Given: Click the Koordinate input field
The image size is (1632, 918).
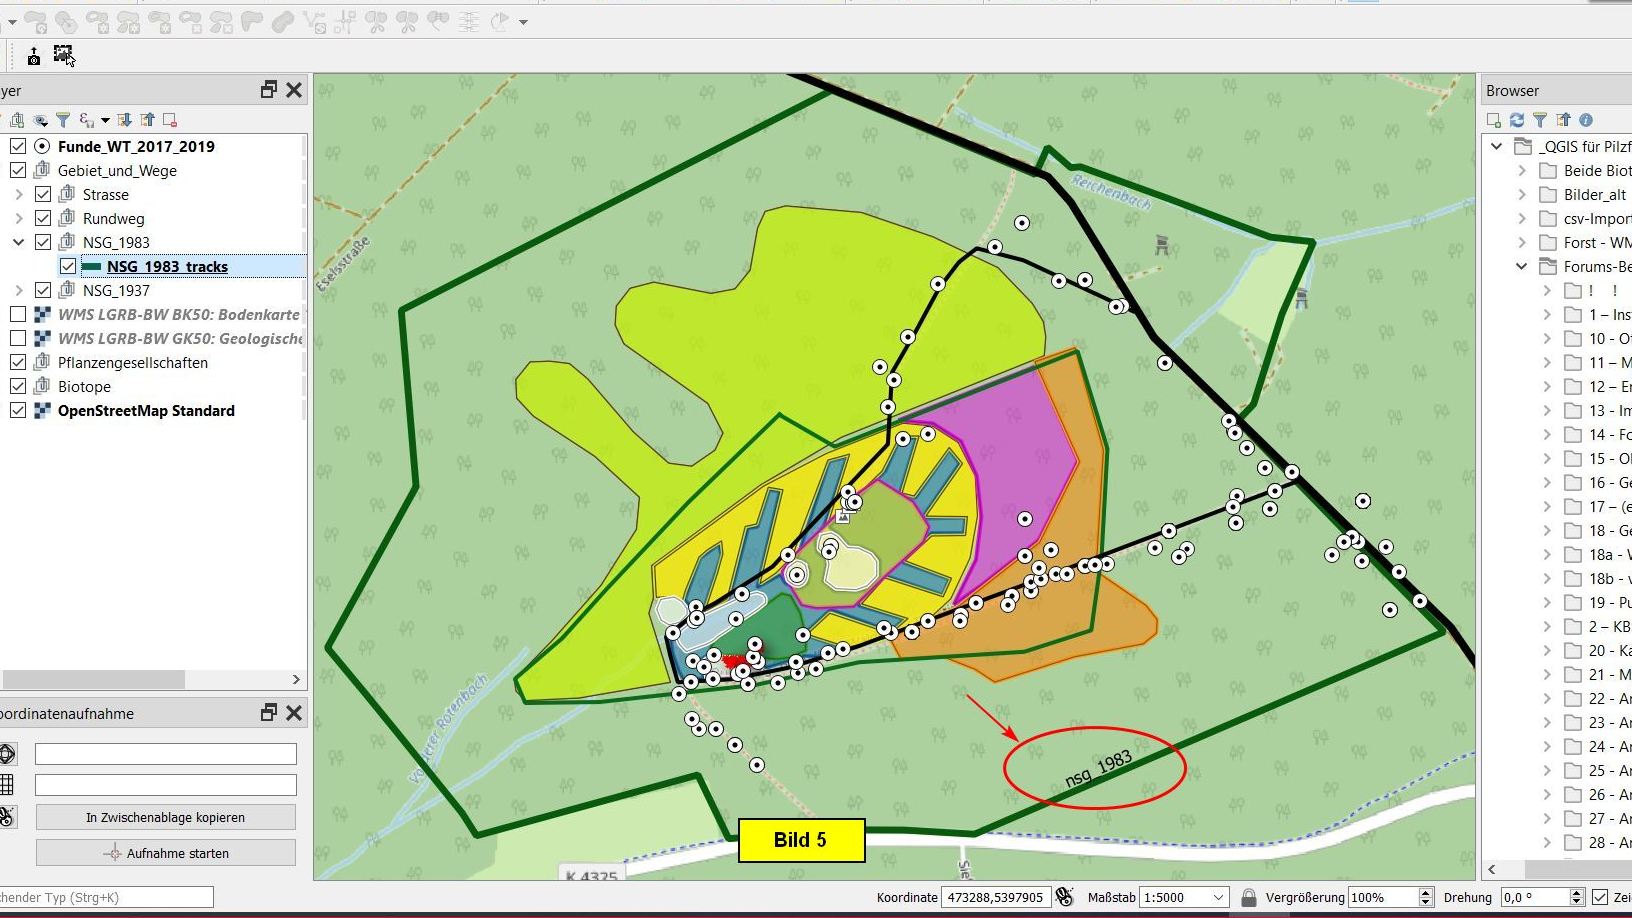Looking at the screenshot, I should 995,898.
